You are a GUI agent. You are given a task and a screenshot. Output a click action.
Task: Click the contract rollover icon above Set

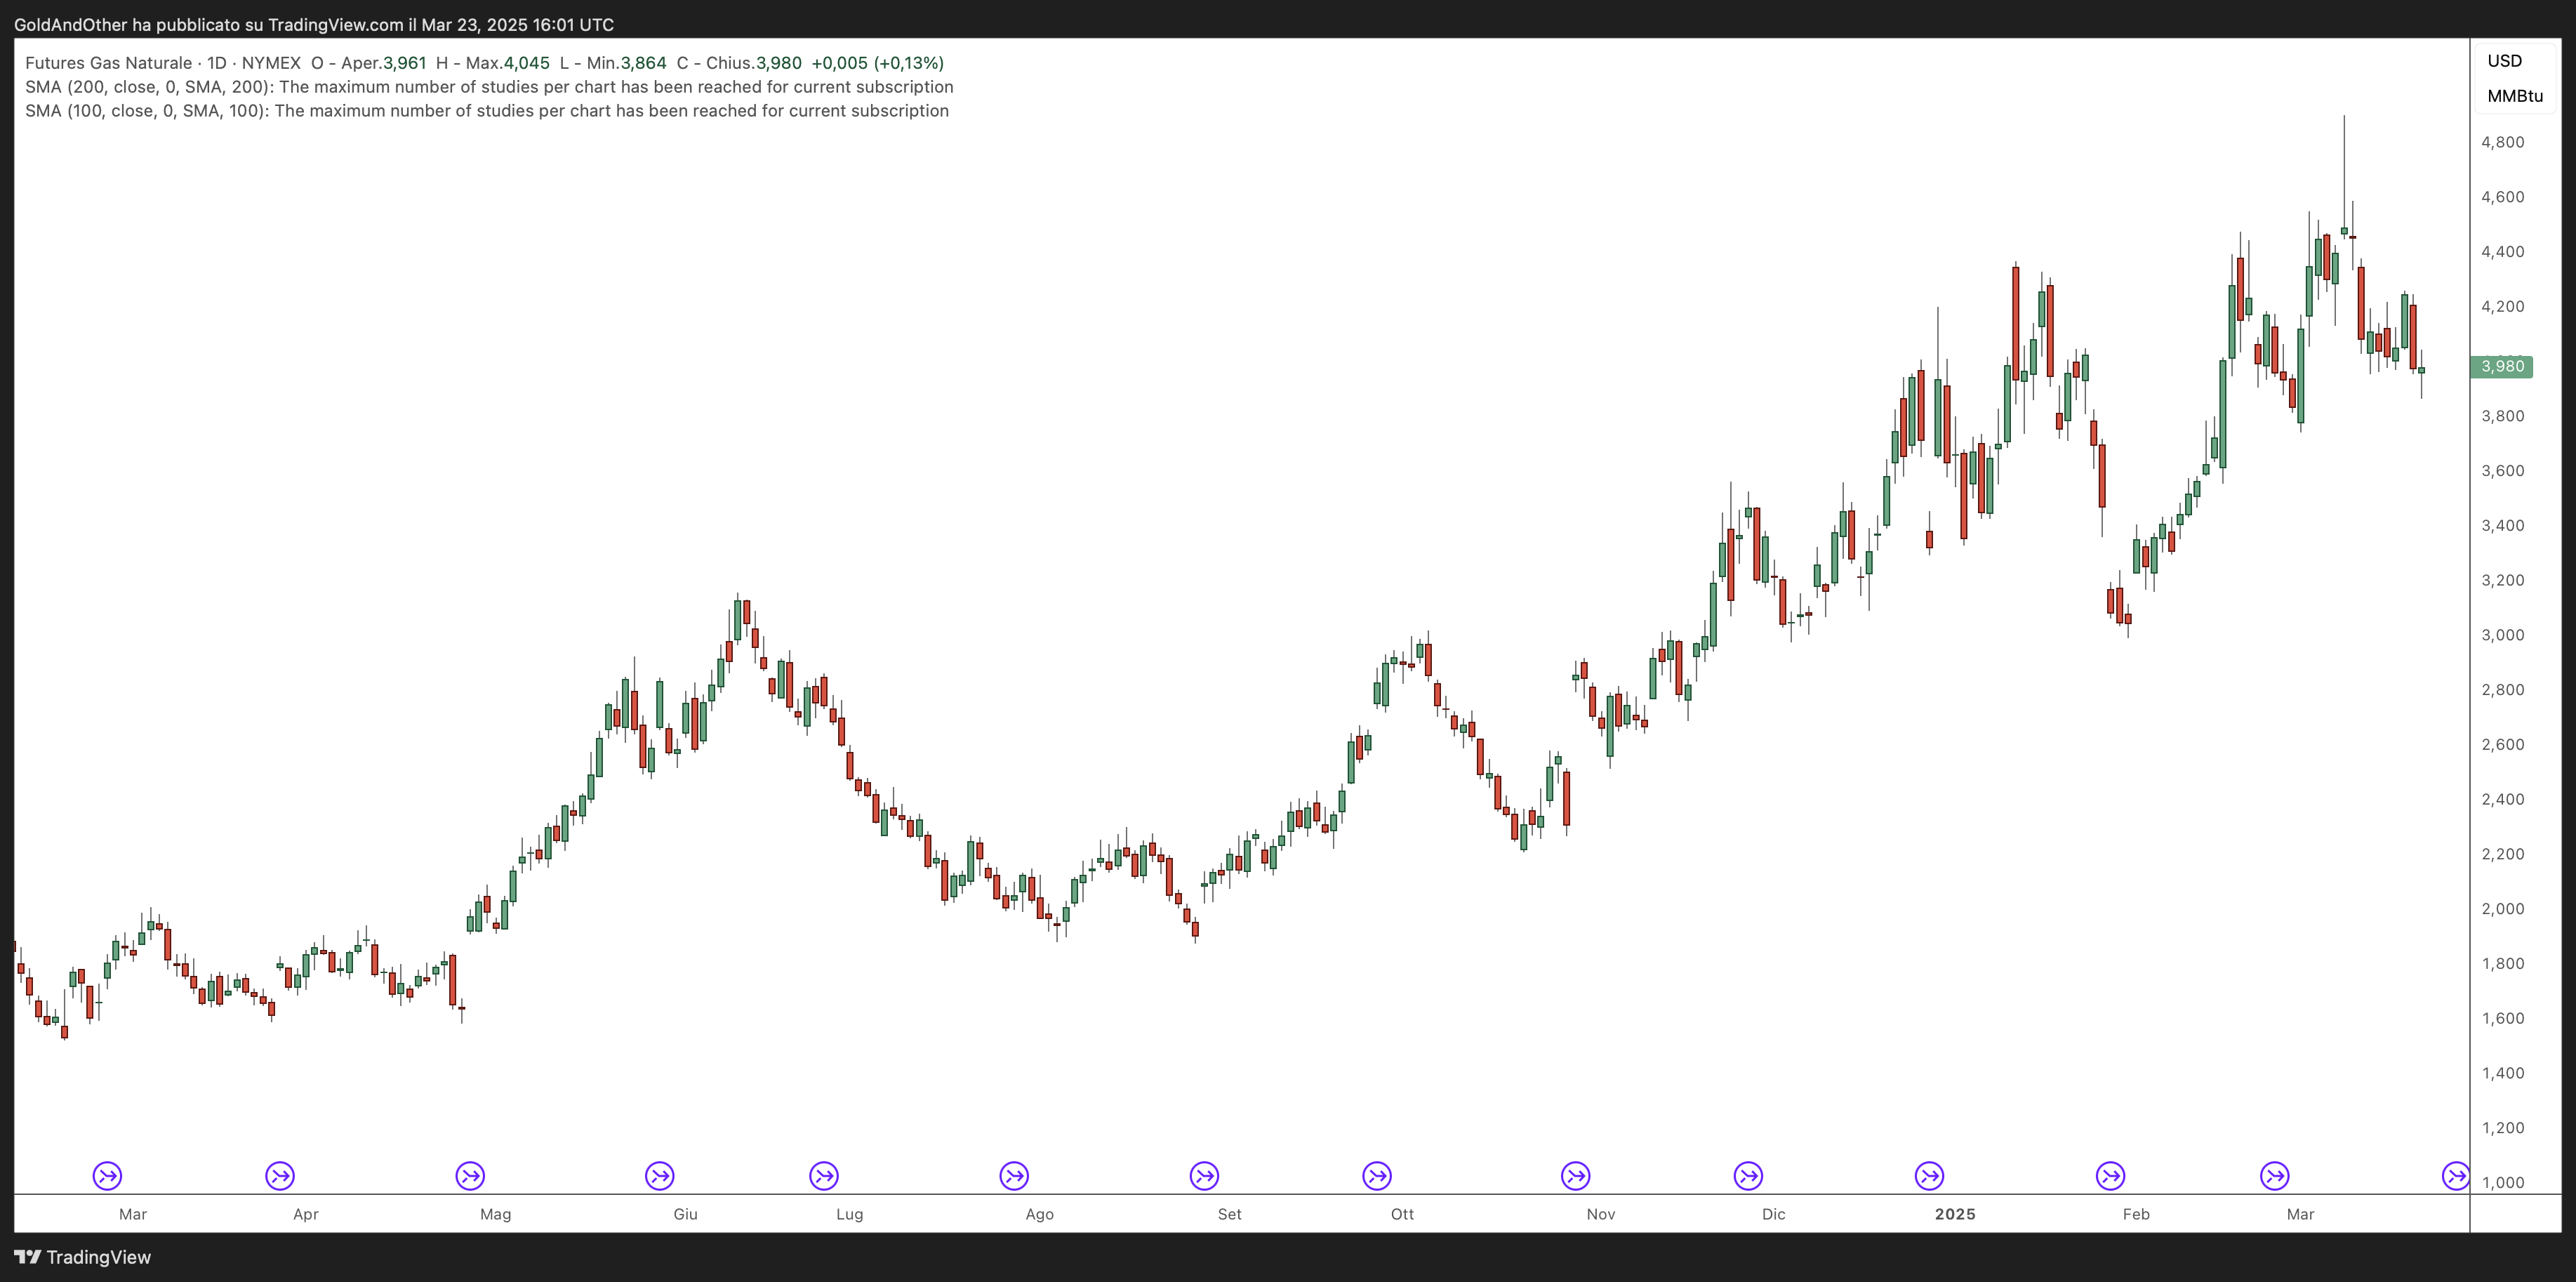coord(1204,1175)
